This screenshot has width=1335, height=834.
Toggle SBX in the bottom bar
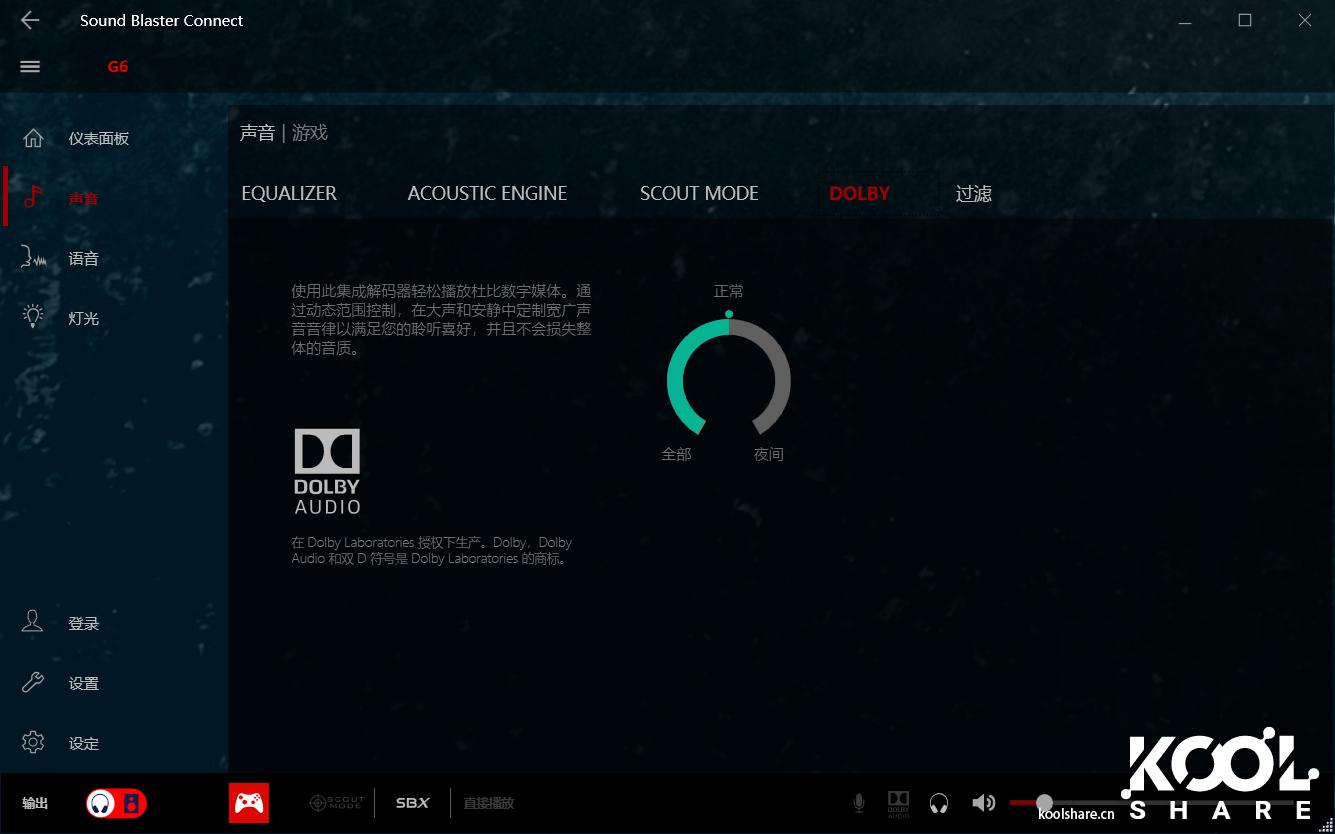[412, 803]
